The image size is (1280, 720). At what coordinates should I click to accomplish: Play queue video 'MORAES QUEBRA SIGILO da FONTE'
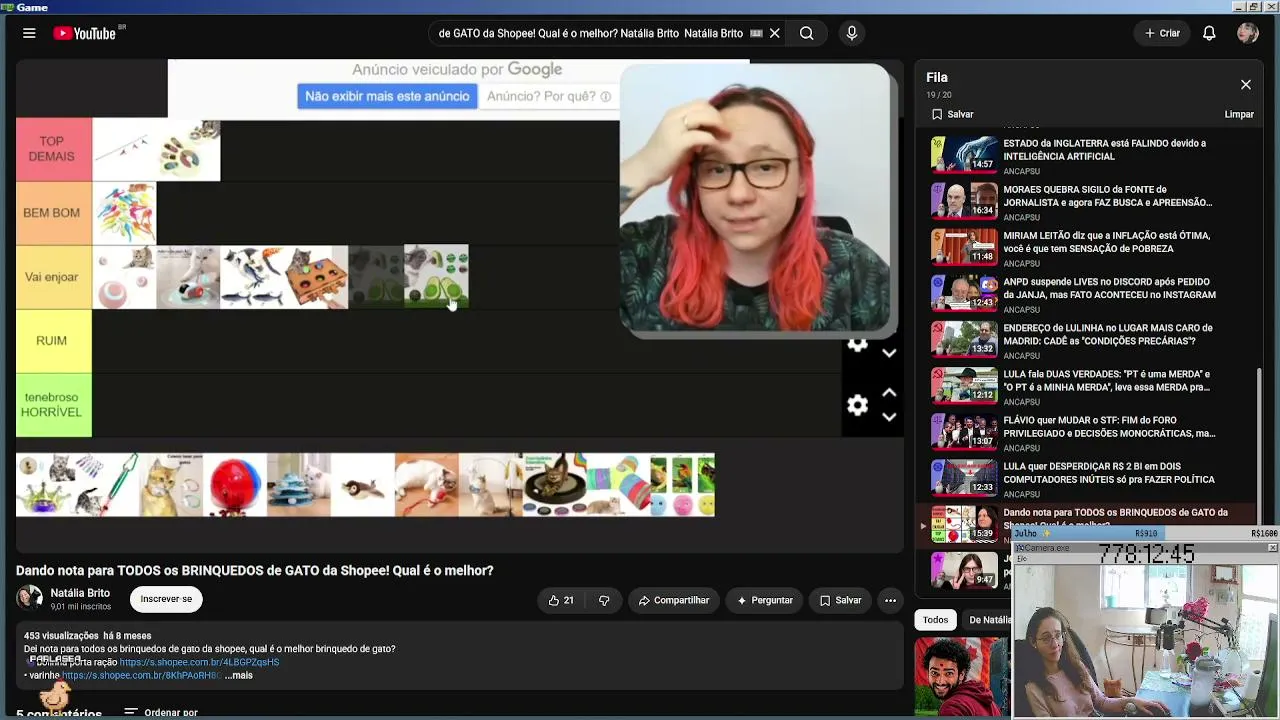point(1108,196)
